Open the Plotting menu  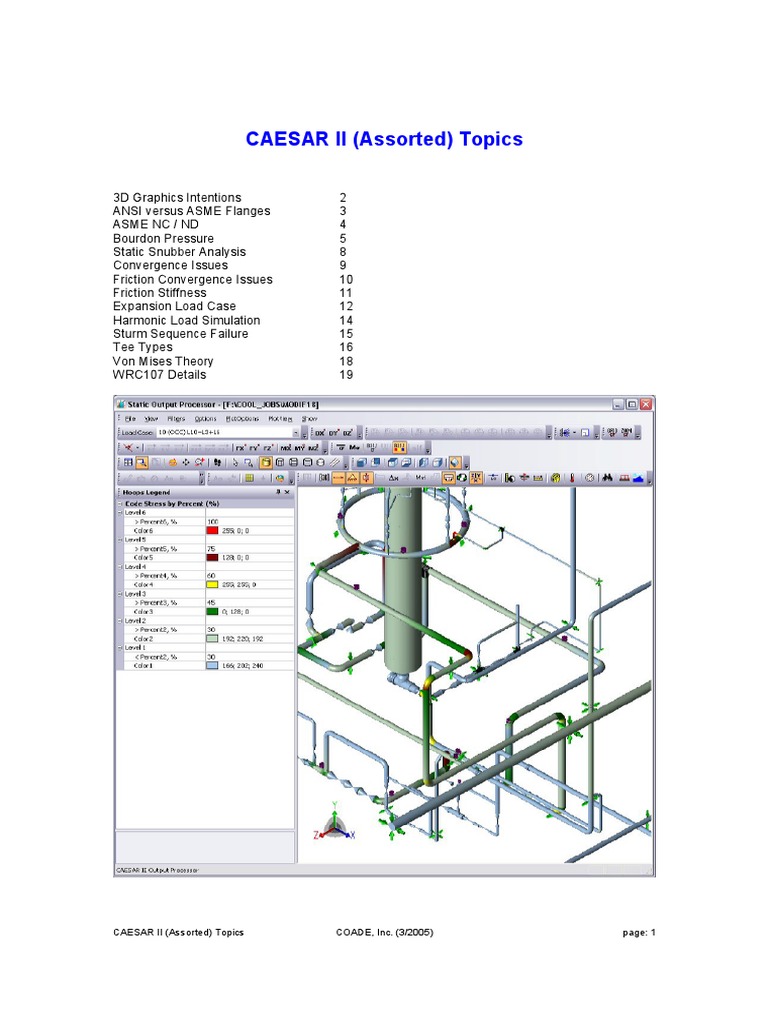[x=280, y=419]
